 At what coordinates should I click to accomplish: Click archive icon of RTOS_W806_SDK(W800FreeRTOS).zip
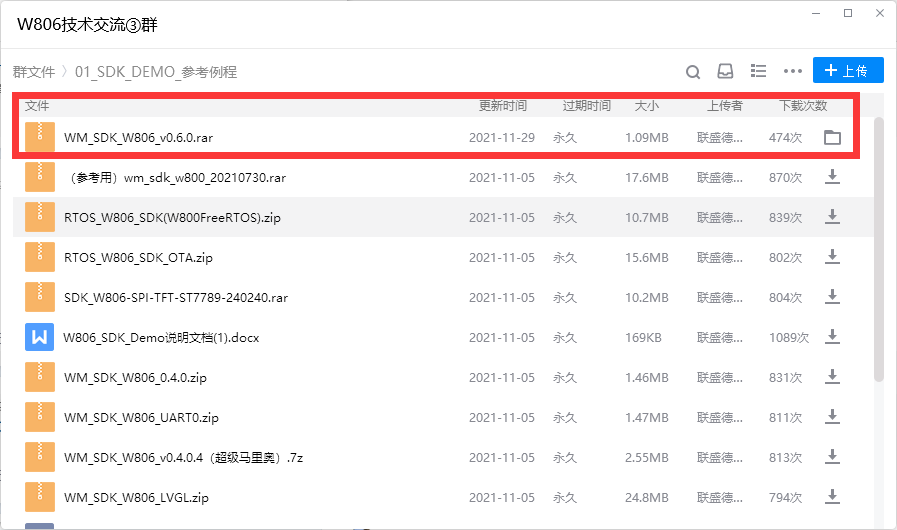coord(40,217)
